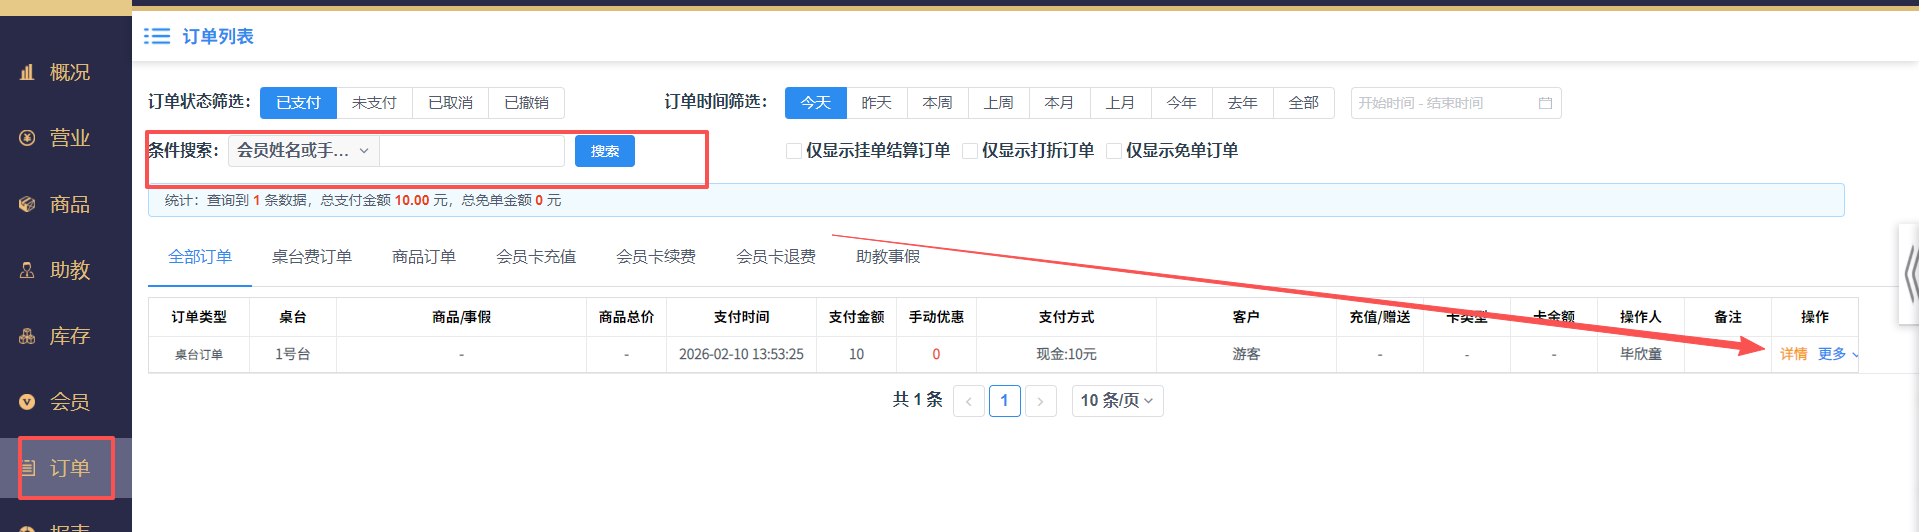Click the 开始时间 - 结束时间 date range field
The image size is (1919, 532).
1456,103
